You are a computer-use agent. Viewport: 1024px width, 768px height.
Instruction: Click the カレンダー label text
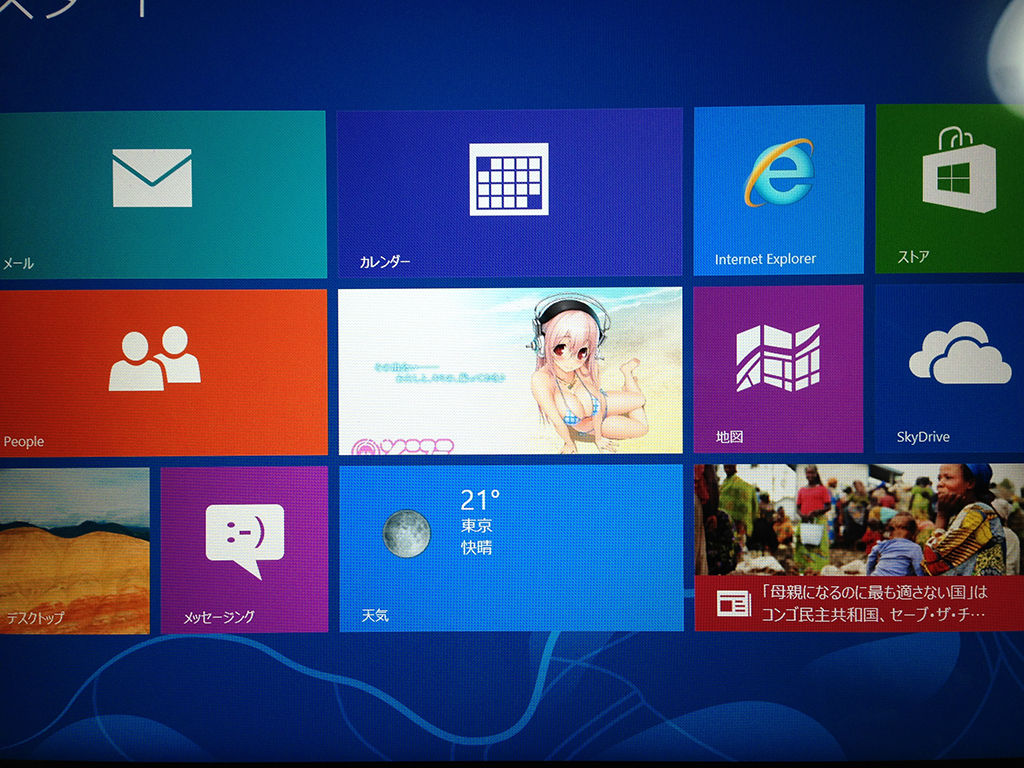coord(385,262)
